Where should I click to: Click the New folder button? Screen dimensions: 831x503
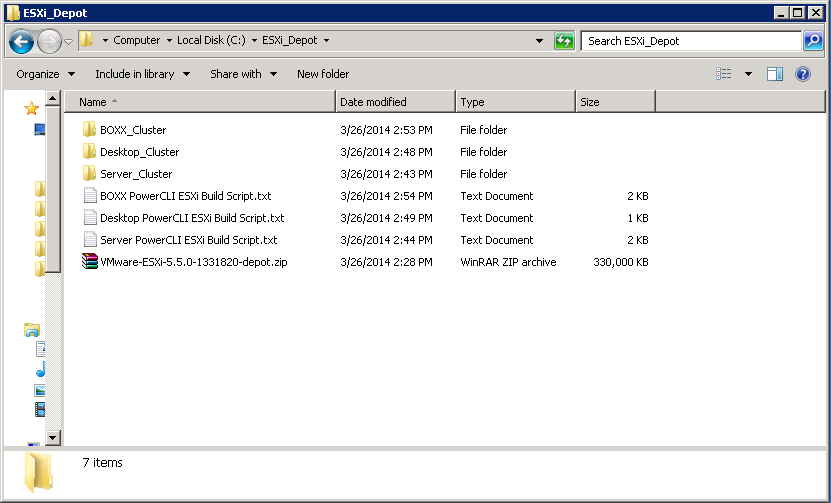pyautogui.click(x=323, y=74)
